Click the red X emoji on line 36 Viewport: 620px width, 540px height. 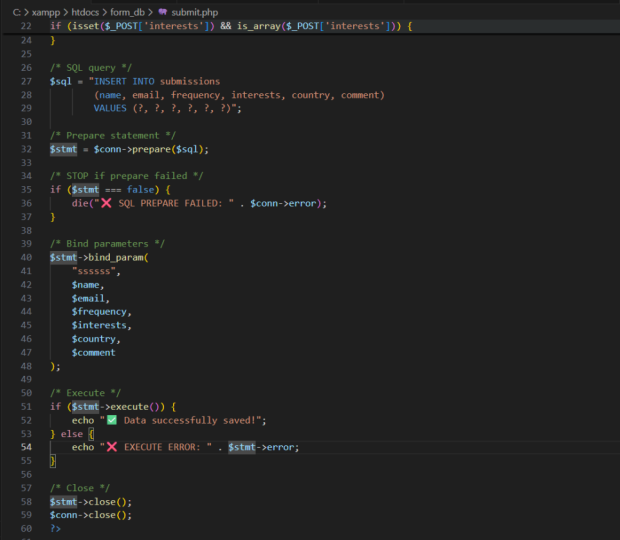106,203
